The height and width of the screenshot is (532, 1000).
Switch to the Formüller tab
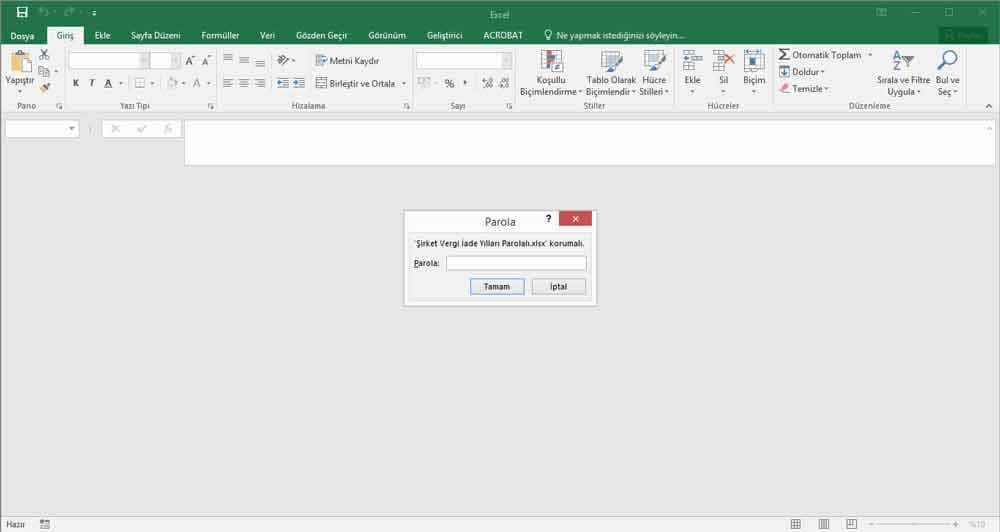[220, 35]
